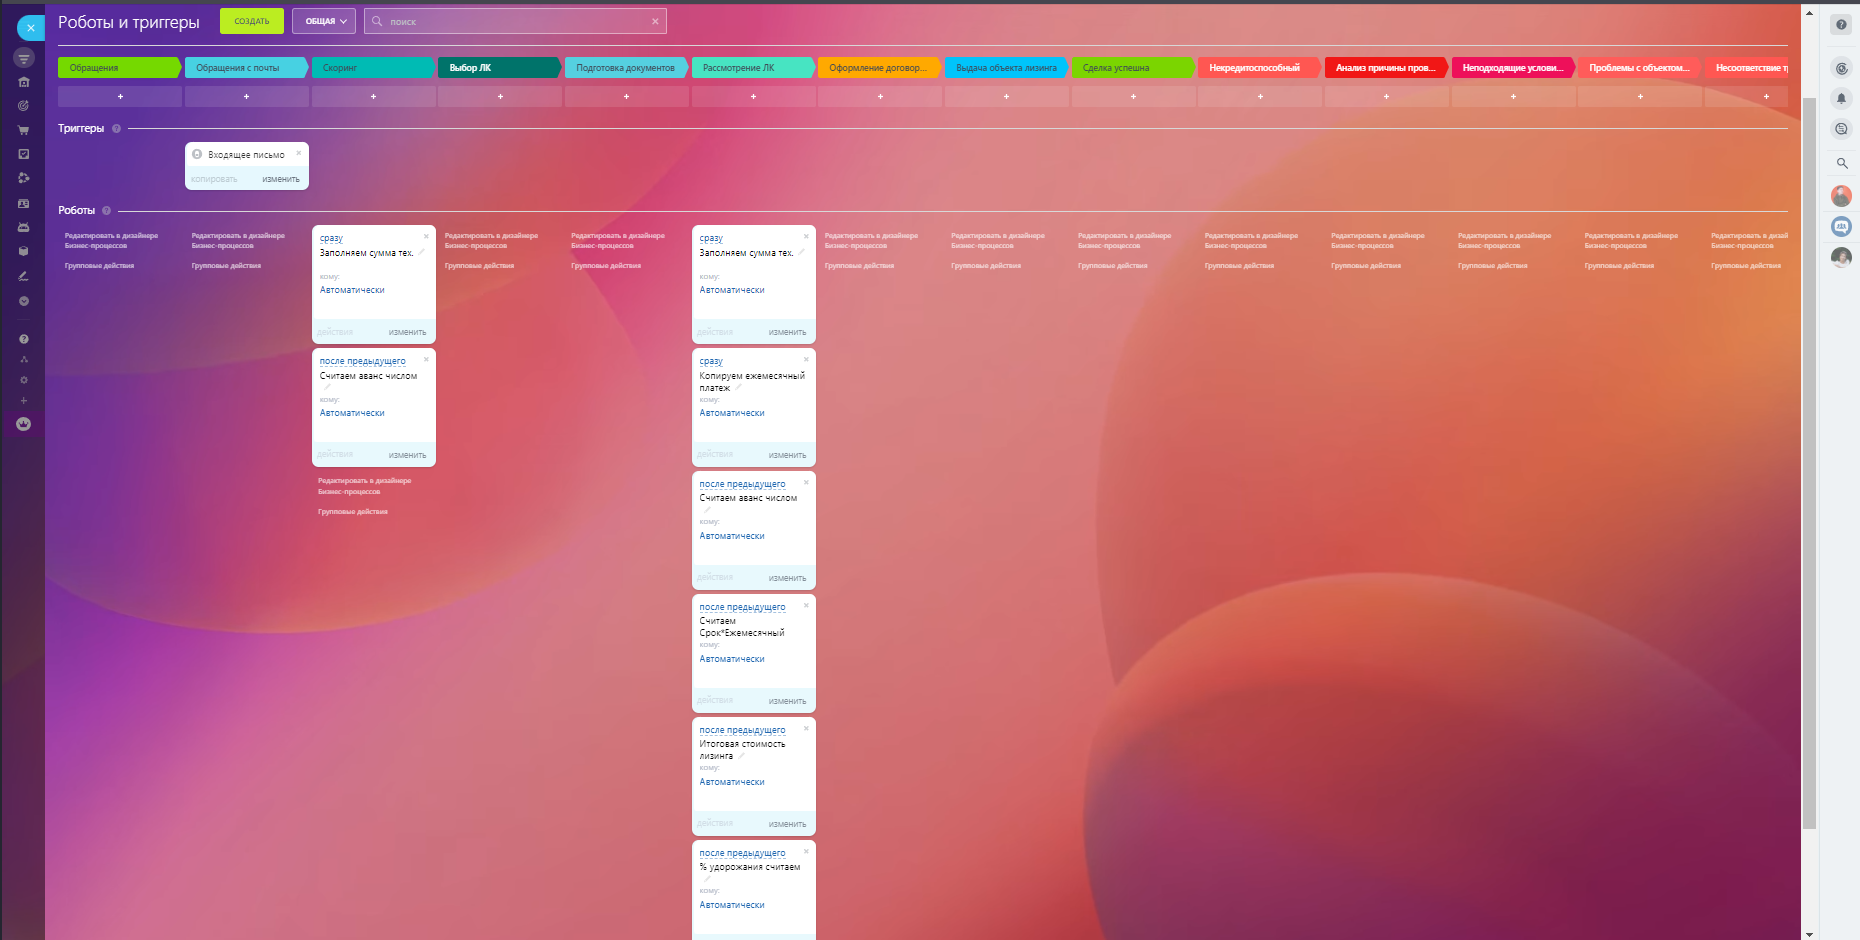Delete the Считаем Срок*Ежемесячный robot
1860x940 pixels.
coord(806,605)
